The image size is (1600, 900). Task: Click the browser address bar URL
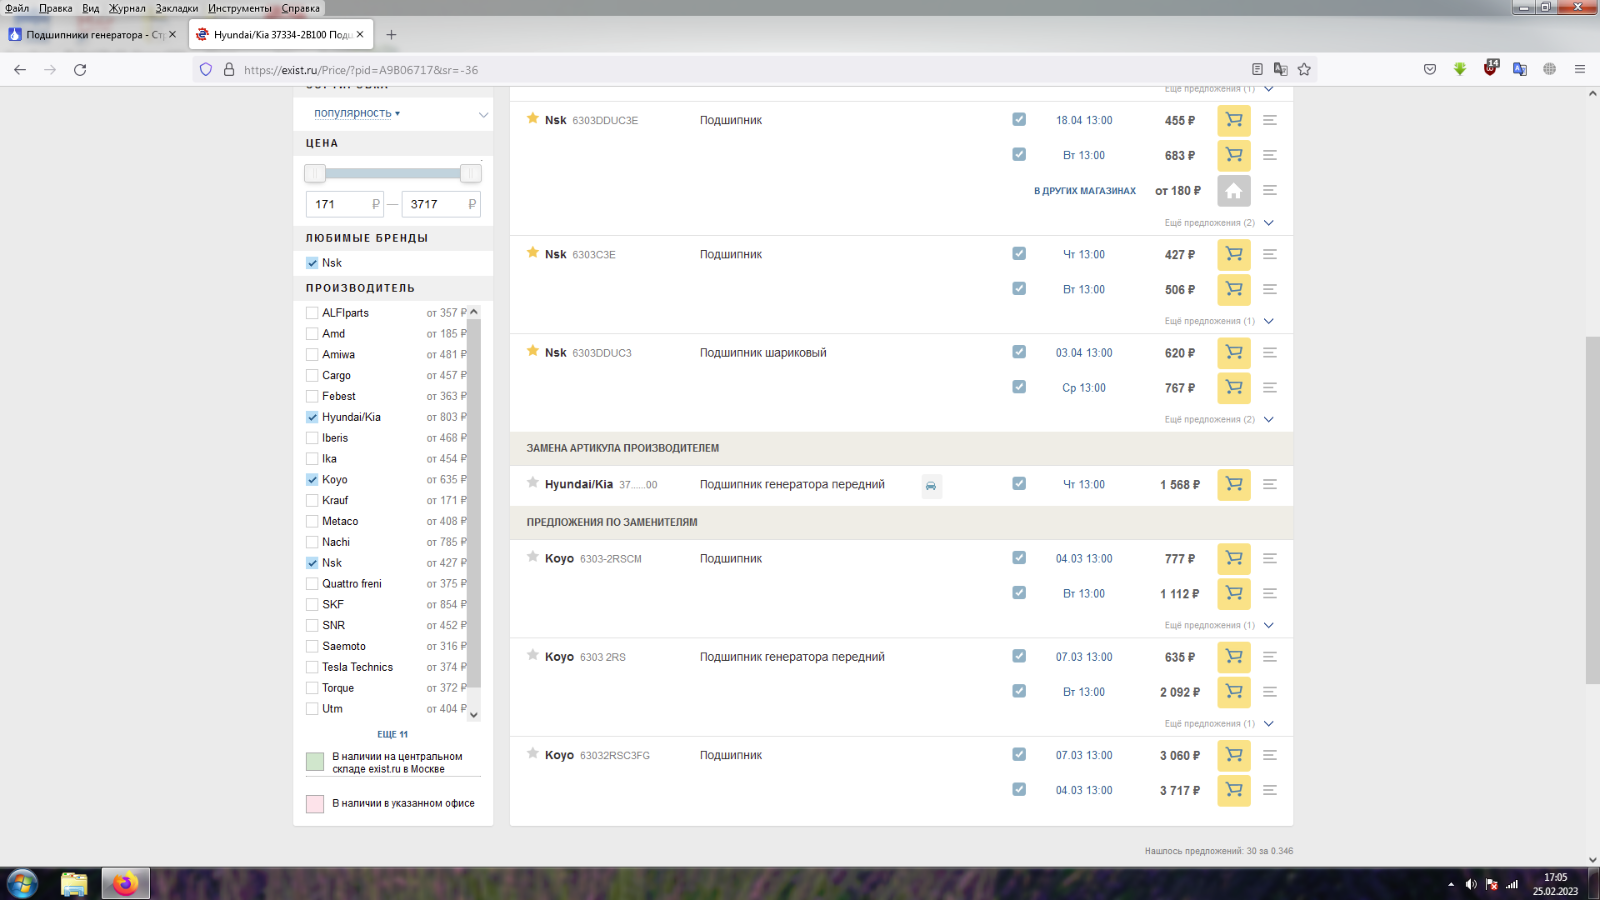(361, 70)
